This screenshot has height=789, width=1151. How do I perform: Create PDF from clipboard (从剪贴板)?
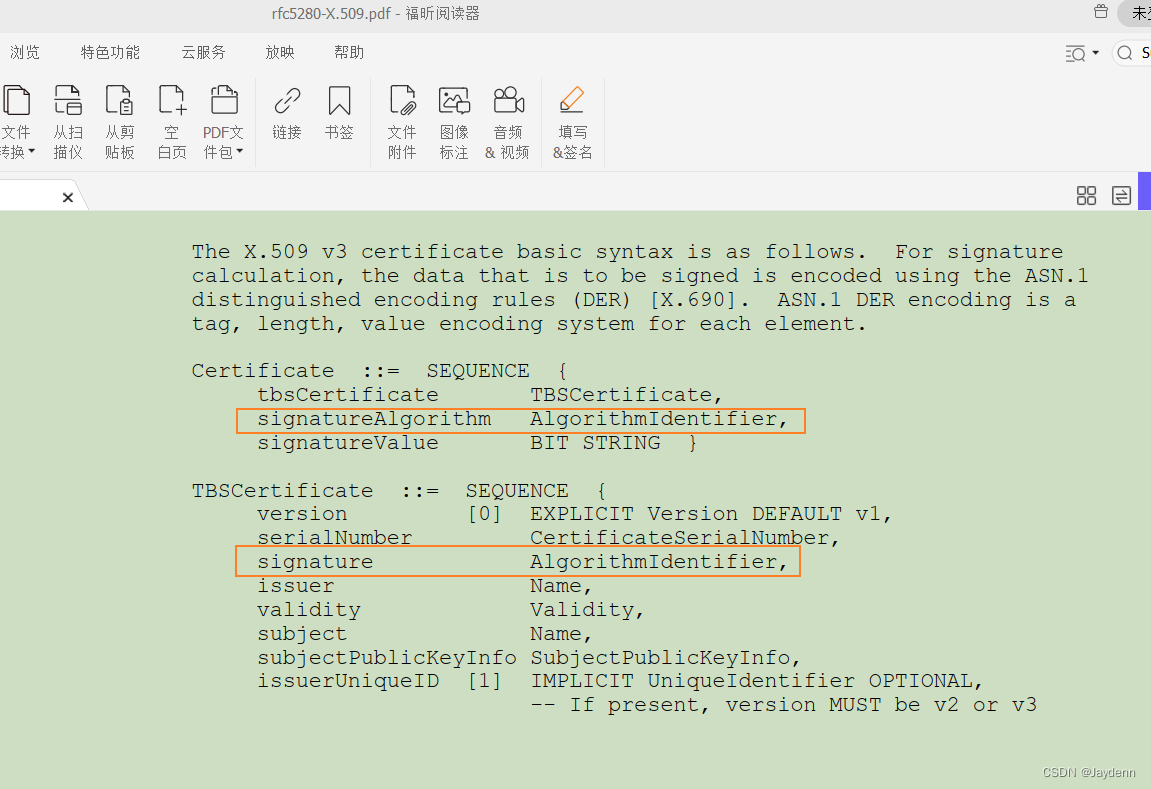click(120, 122)
